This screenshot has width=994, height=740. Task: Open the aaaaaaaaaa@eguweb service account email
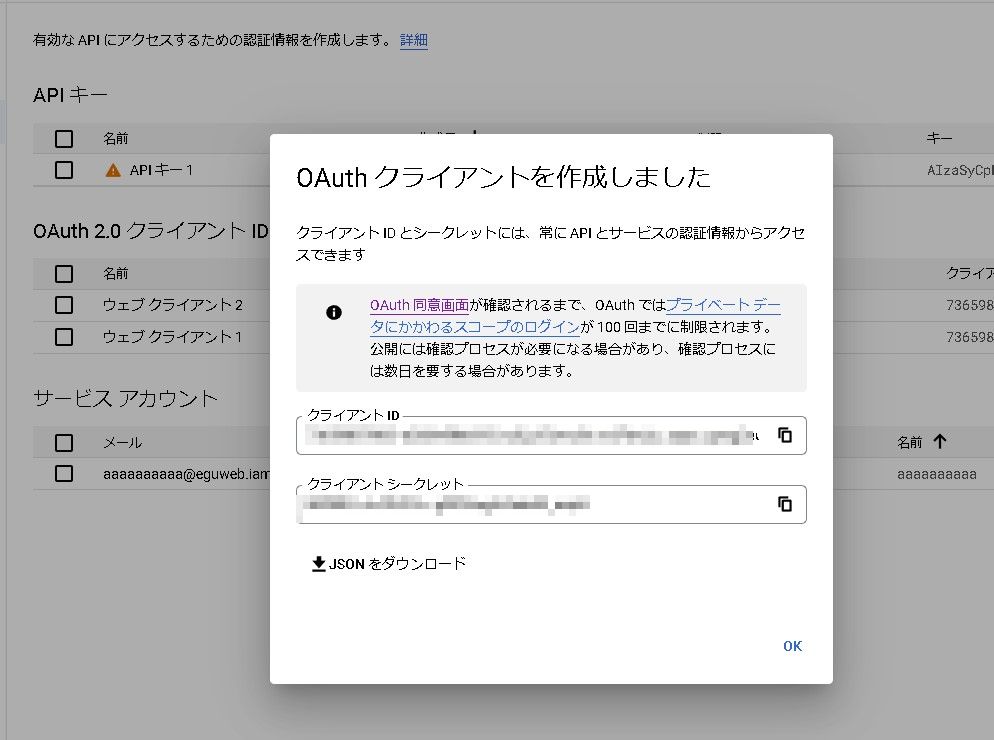click(x=180, y=474)
